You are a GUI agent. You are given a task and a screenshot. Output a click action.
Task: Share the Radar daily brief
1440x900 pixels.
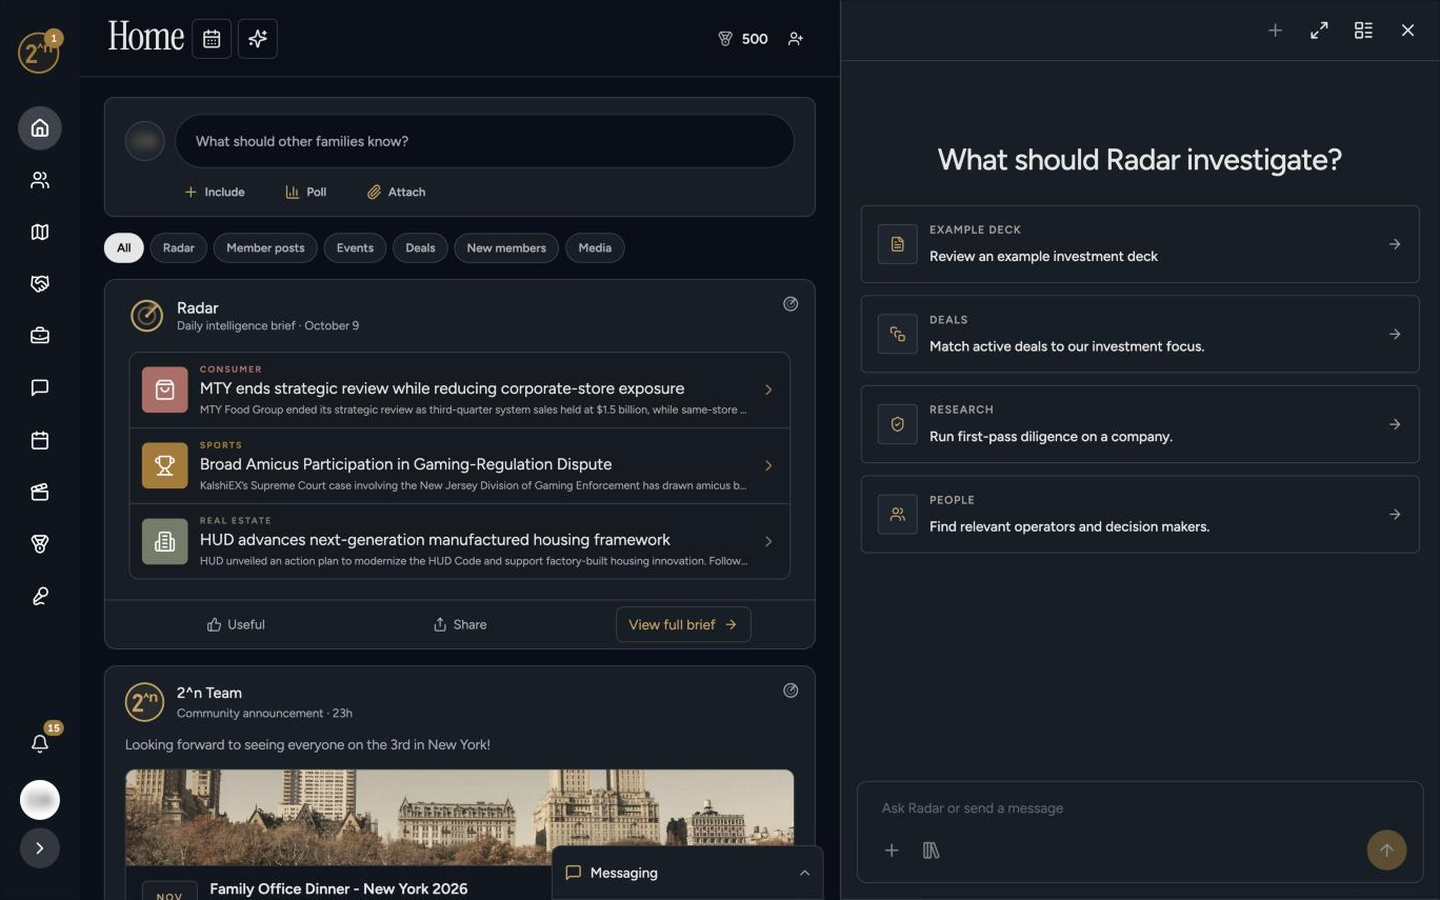point(460,625)
